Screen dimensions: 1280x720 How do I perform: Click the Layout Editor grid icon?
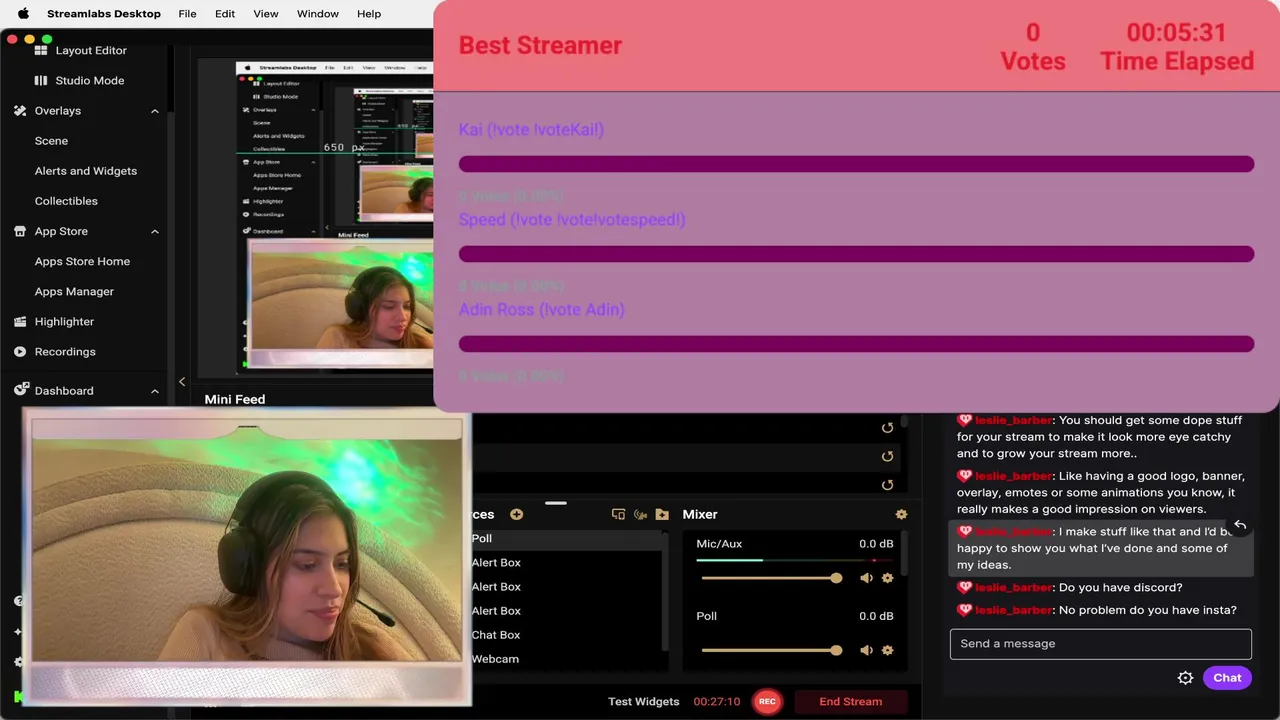(41, 50)
